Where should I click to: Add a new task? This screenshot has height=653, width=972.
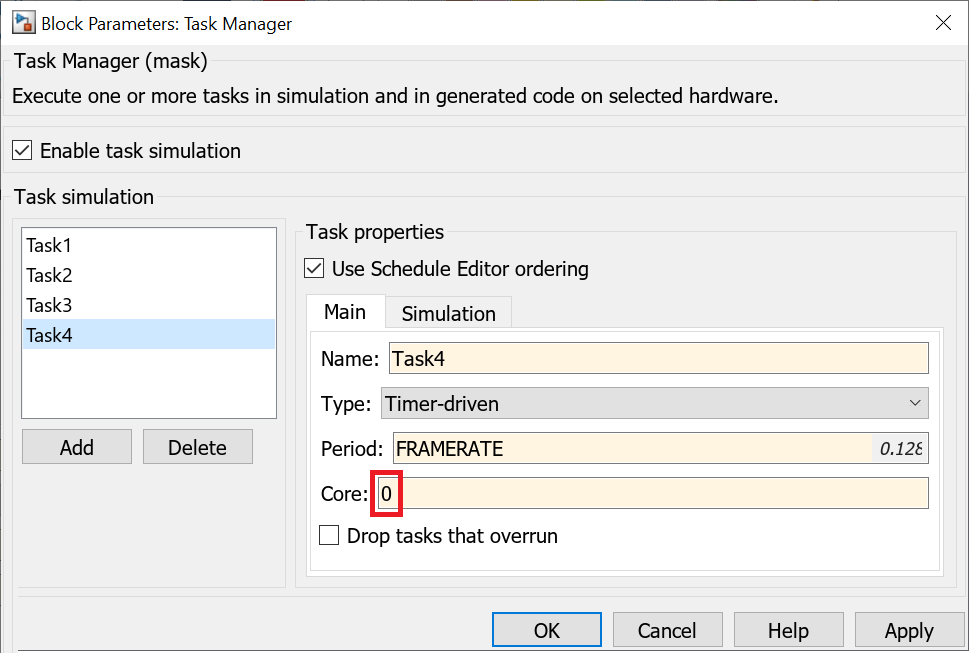pos(77,447)
